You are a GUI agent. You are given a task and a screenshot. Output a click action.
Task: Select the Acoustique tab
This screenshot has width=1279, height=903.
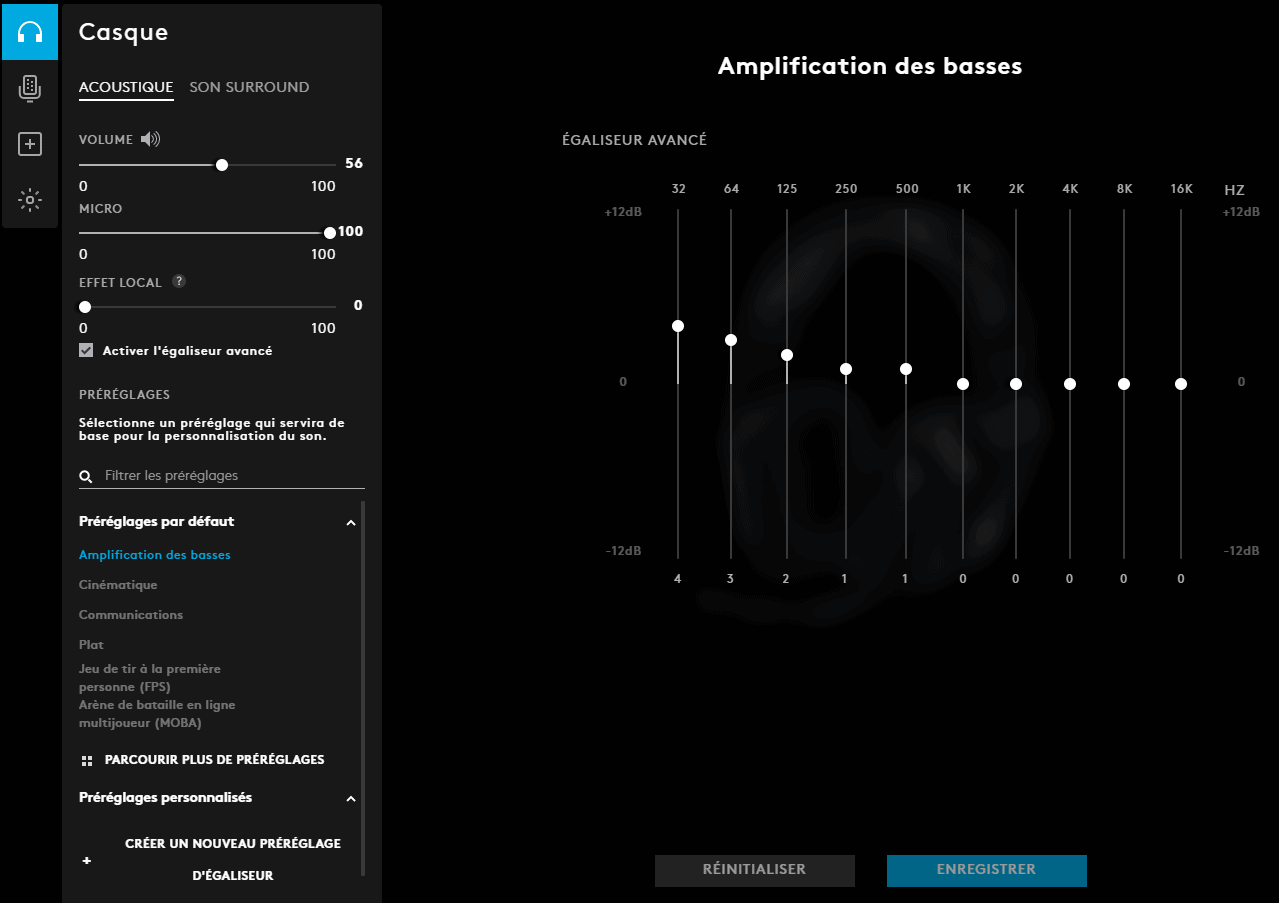126,87
